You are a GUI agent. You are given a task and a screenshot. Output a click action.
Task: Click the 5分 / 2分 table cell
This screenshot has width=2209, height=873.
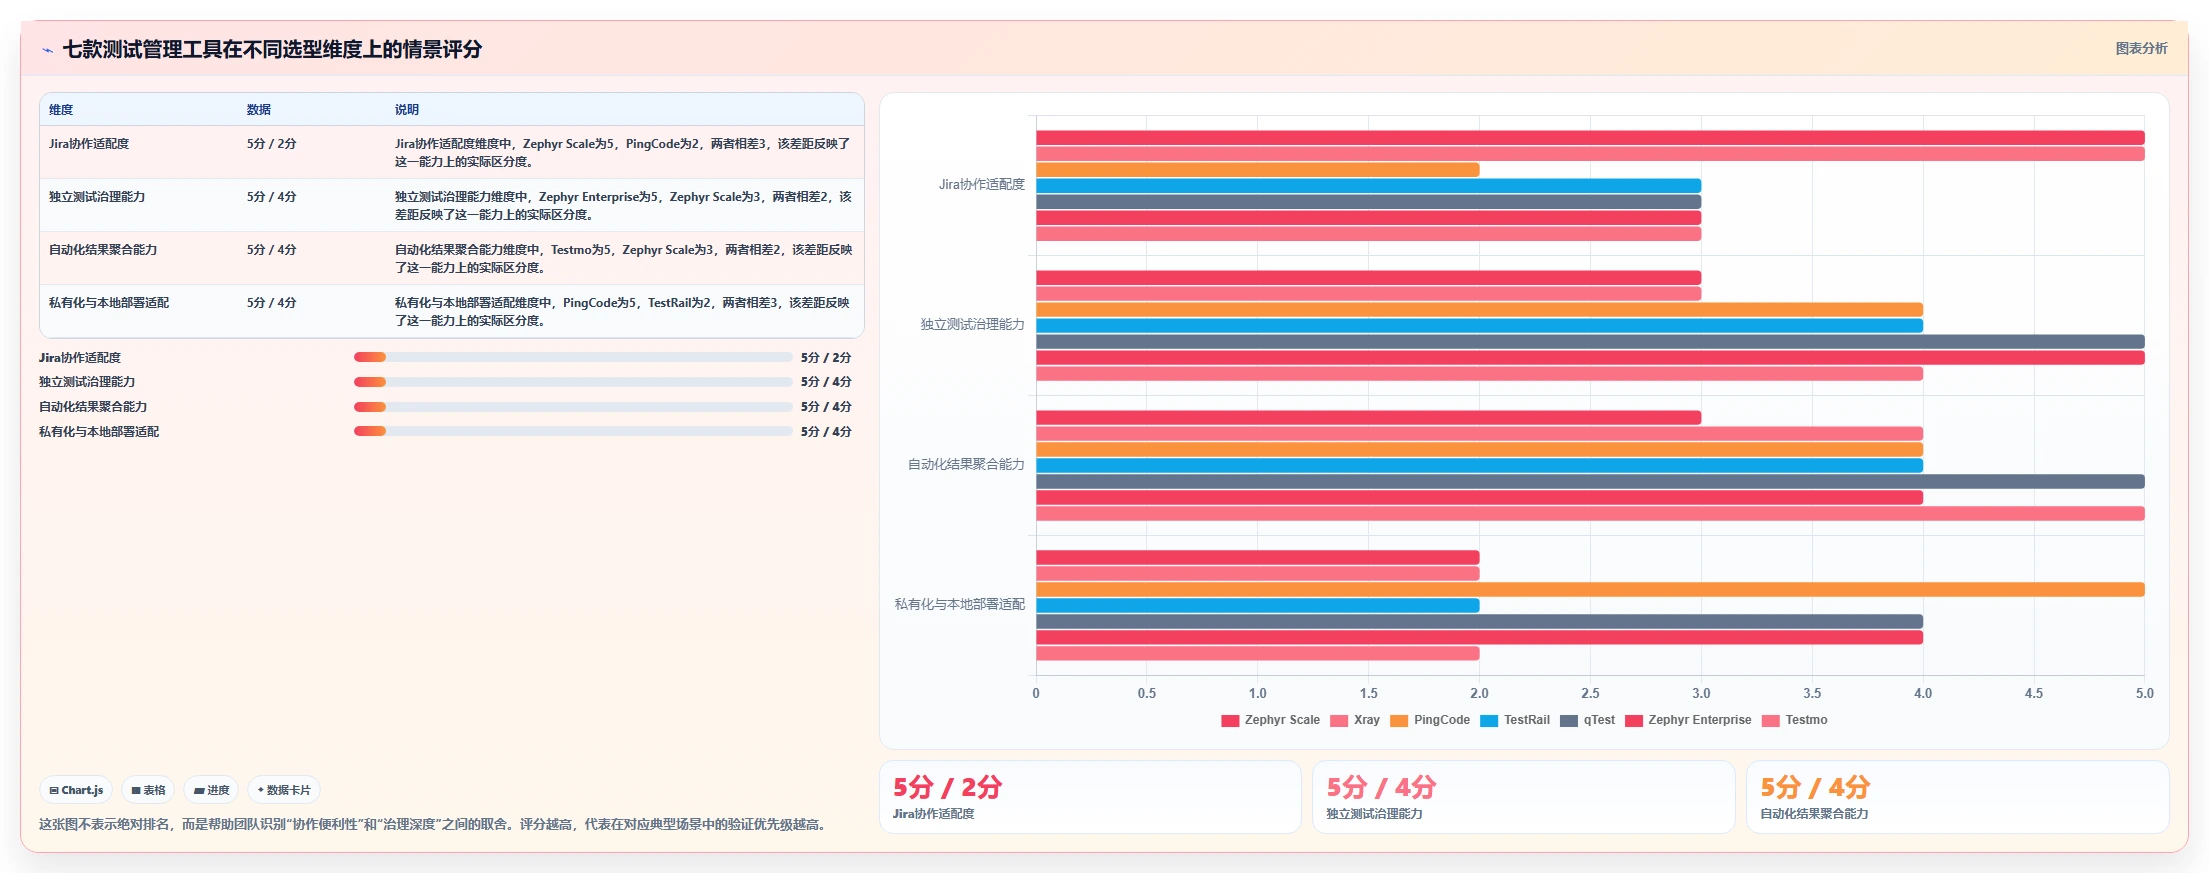(271, 144)
